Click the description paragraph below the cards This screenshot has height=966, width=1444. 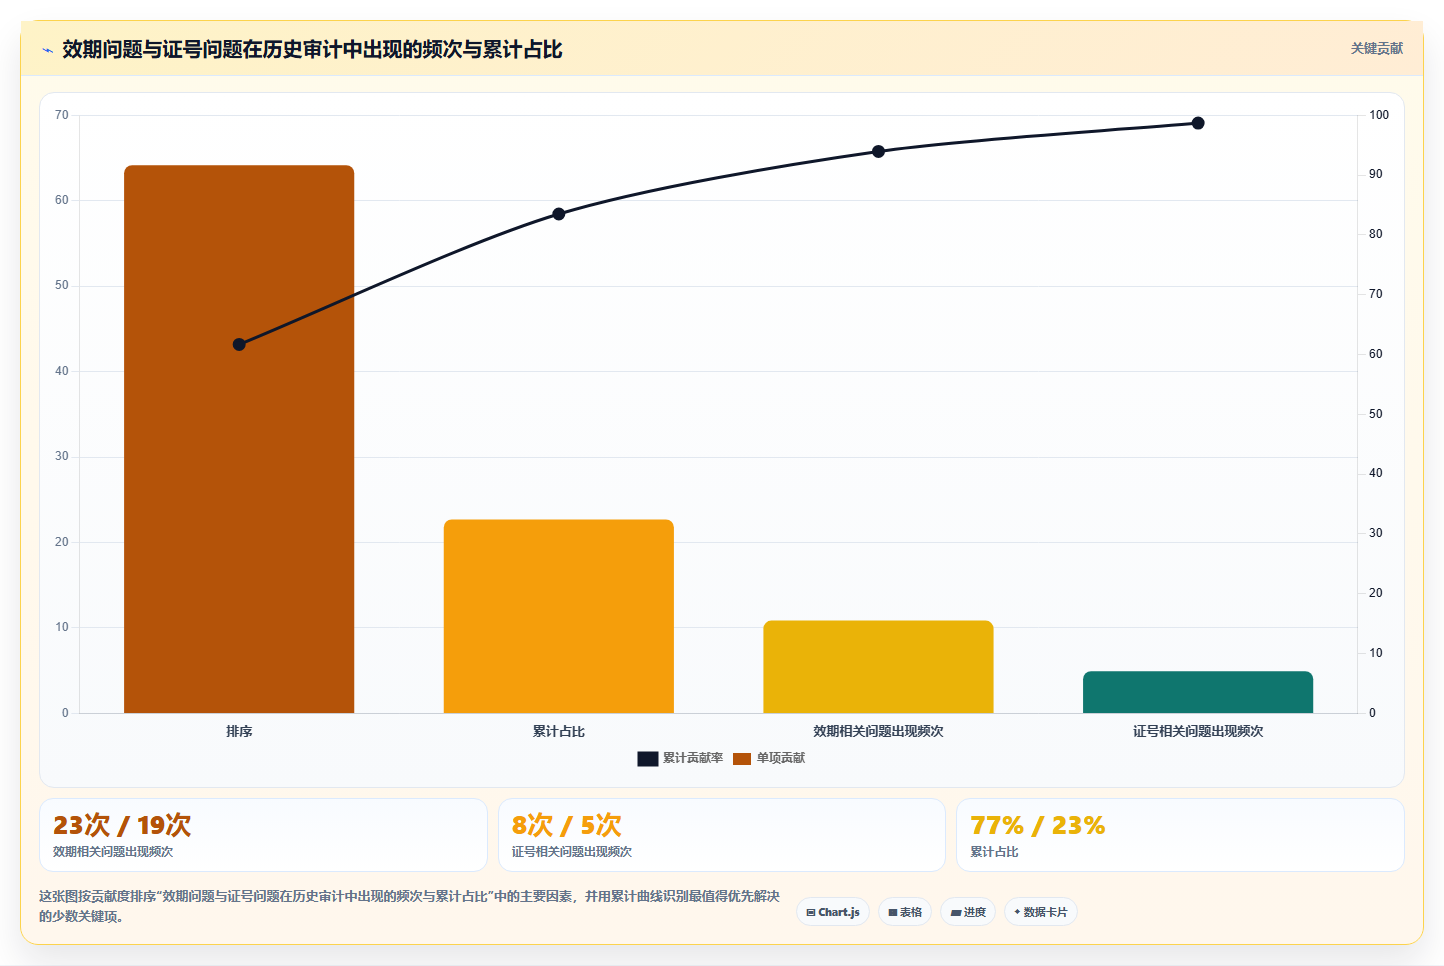tap(409, 906)
